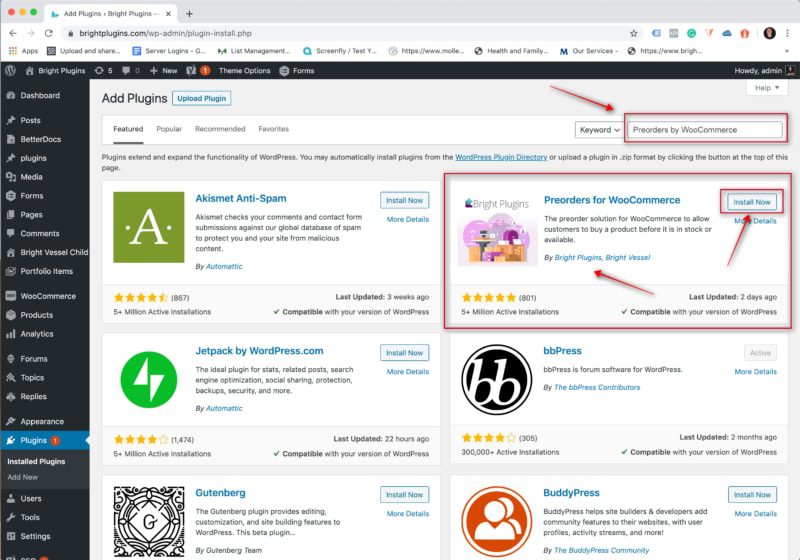Install Now for Preorders for WooCommerce
The height and width of the screenshot is (560, 800).
tap(752, 202)
